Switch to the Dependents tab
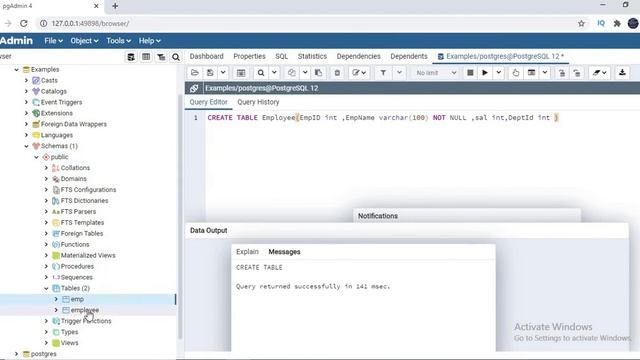Screen dimensions: 640x360 click(409, 56)
